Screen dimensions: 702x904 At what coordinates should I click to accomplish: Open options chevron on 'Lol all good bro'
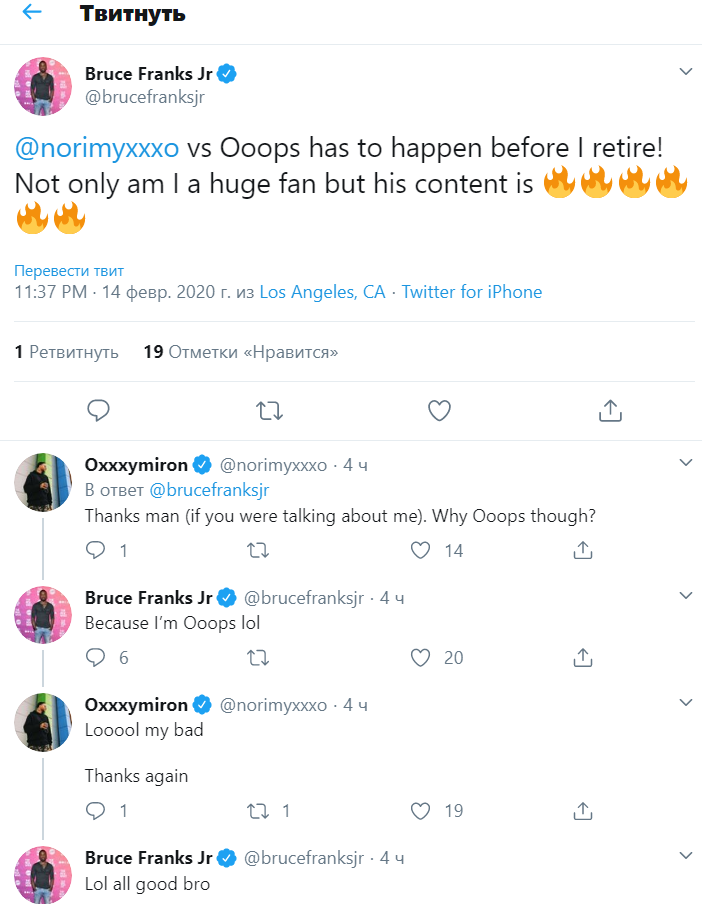pyautogui.click(x=685, y=856)
